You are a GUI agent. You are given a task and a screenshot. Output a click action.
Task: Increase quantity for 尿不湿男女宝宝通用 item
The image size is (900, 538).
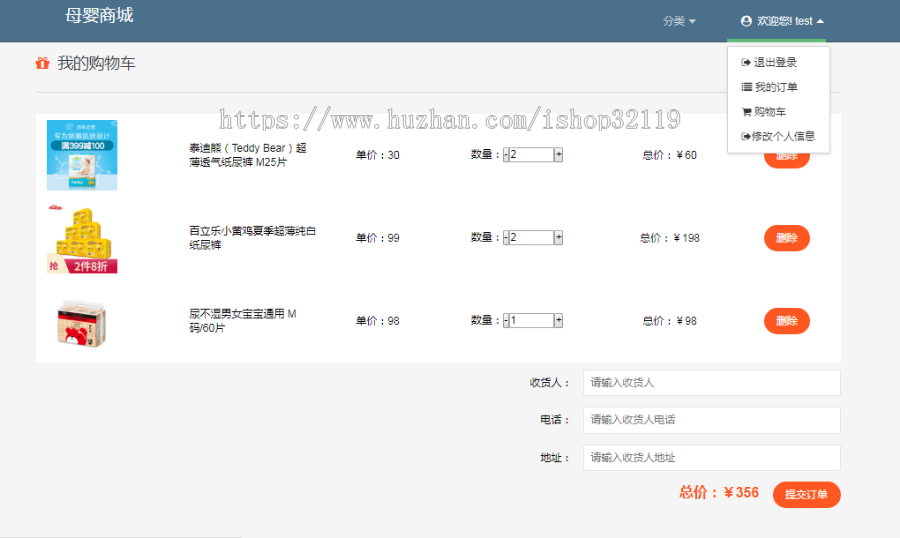(558, 320)
